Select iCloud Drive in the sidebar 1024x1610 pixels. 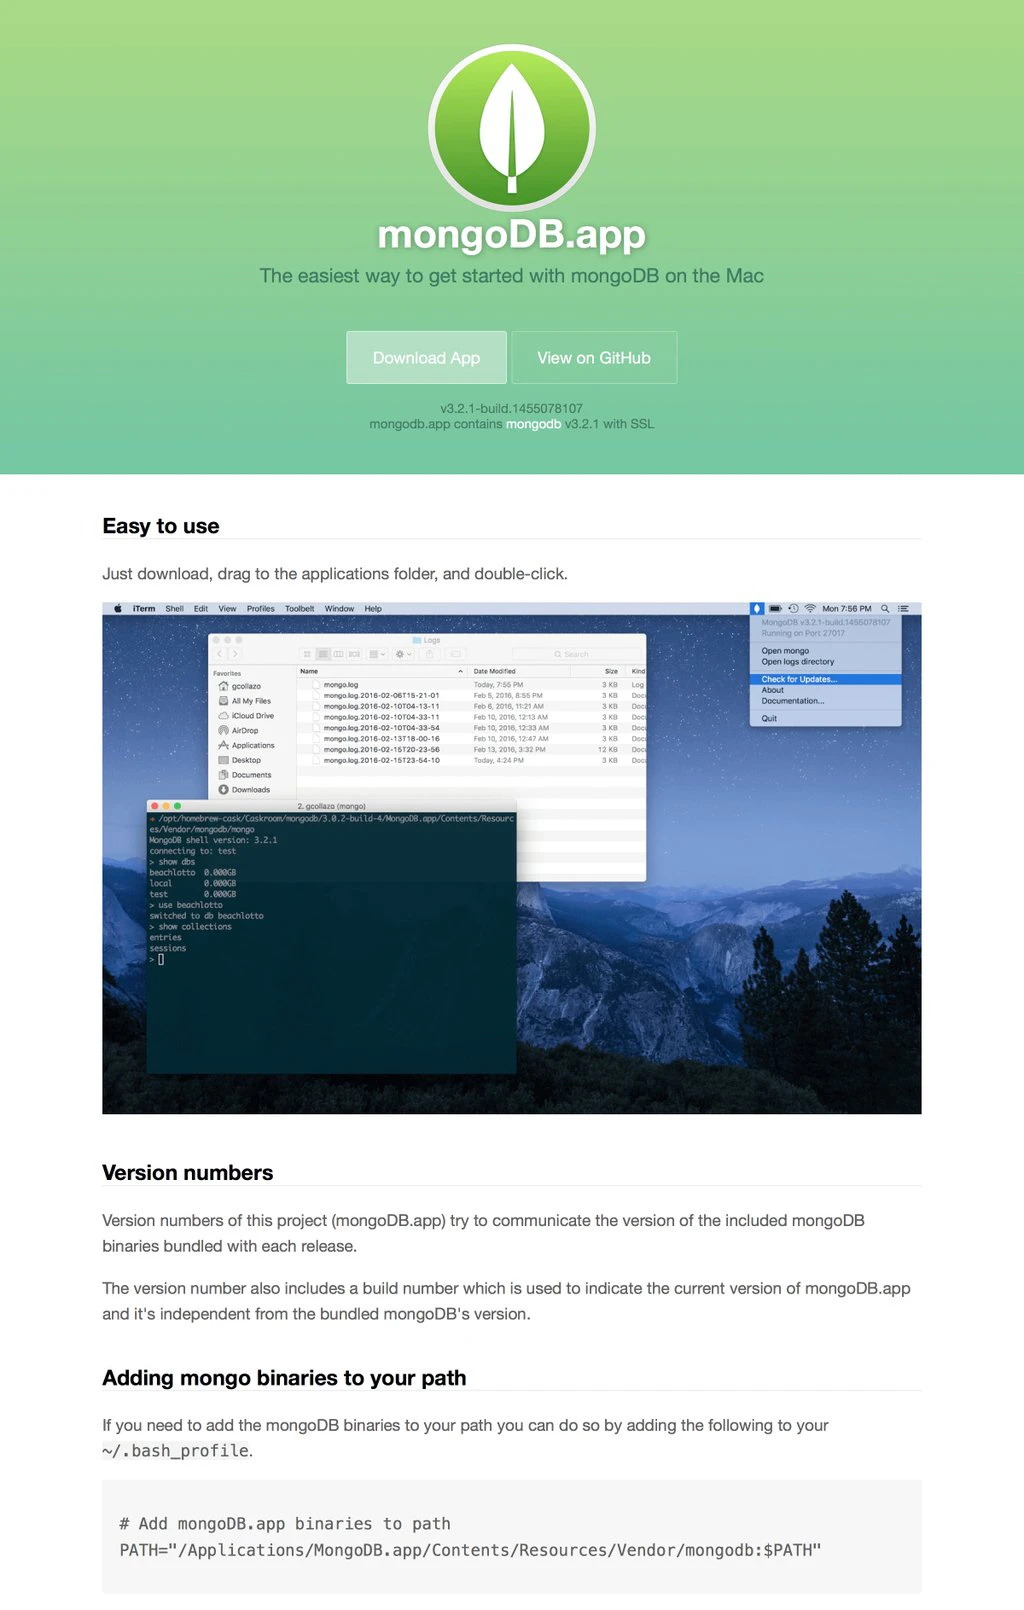[246, 716]
